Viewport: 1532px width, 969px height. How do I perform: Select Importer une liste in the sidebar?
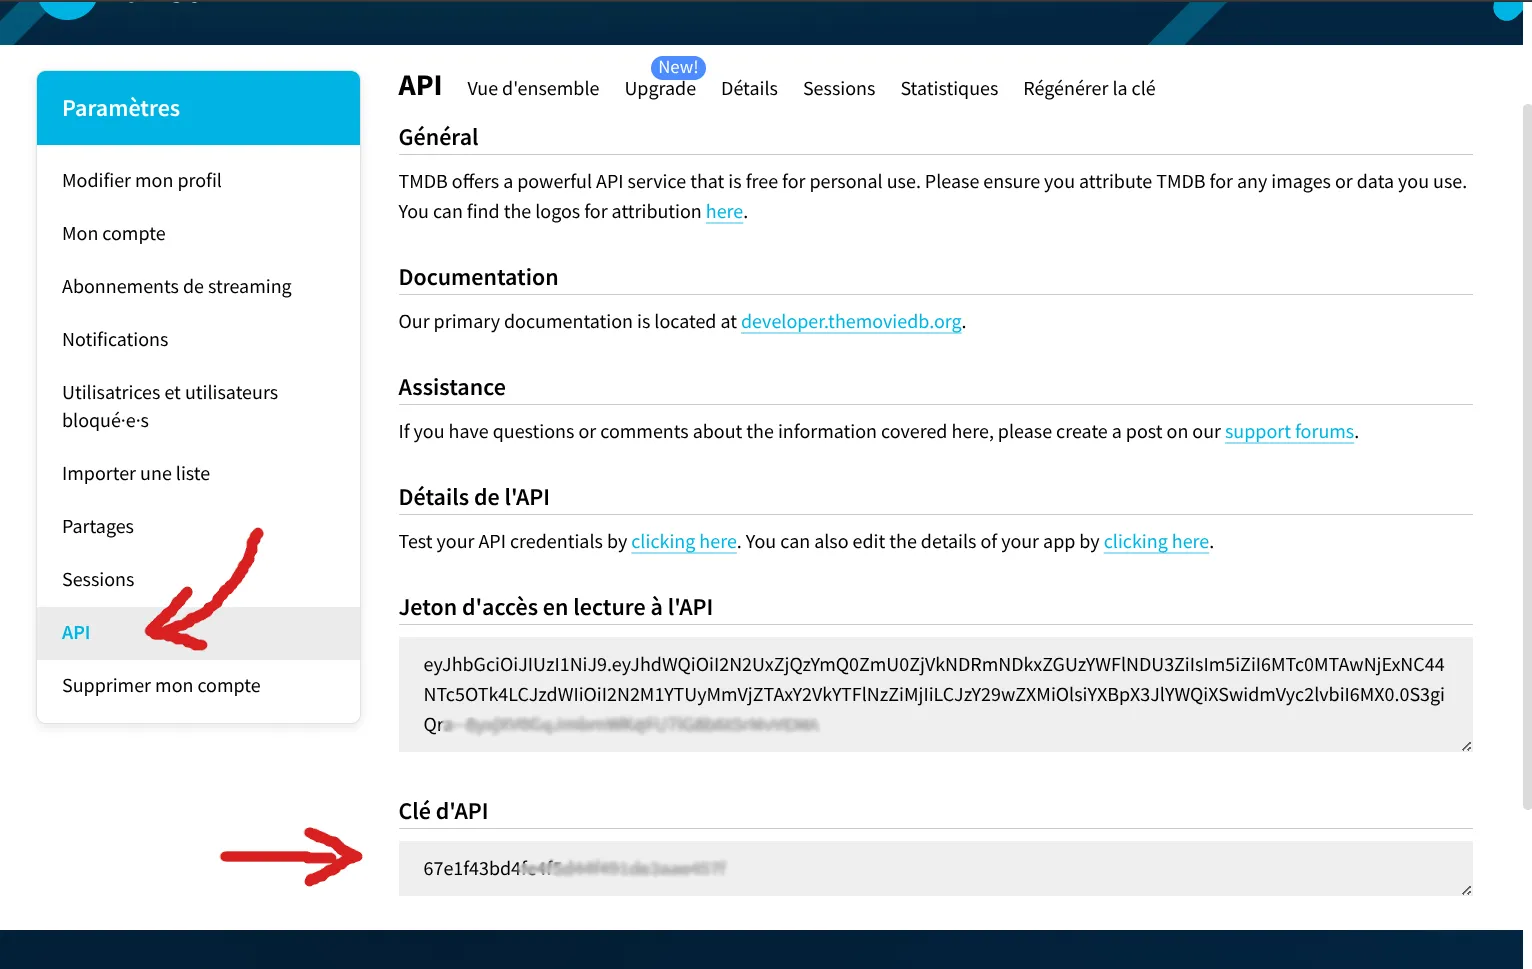coord(198,474)
